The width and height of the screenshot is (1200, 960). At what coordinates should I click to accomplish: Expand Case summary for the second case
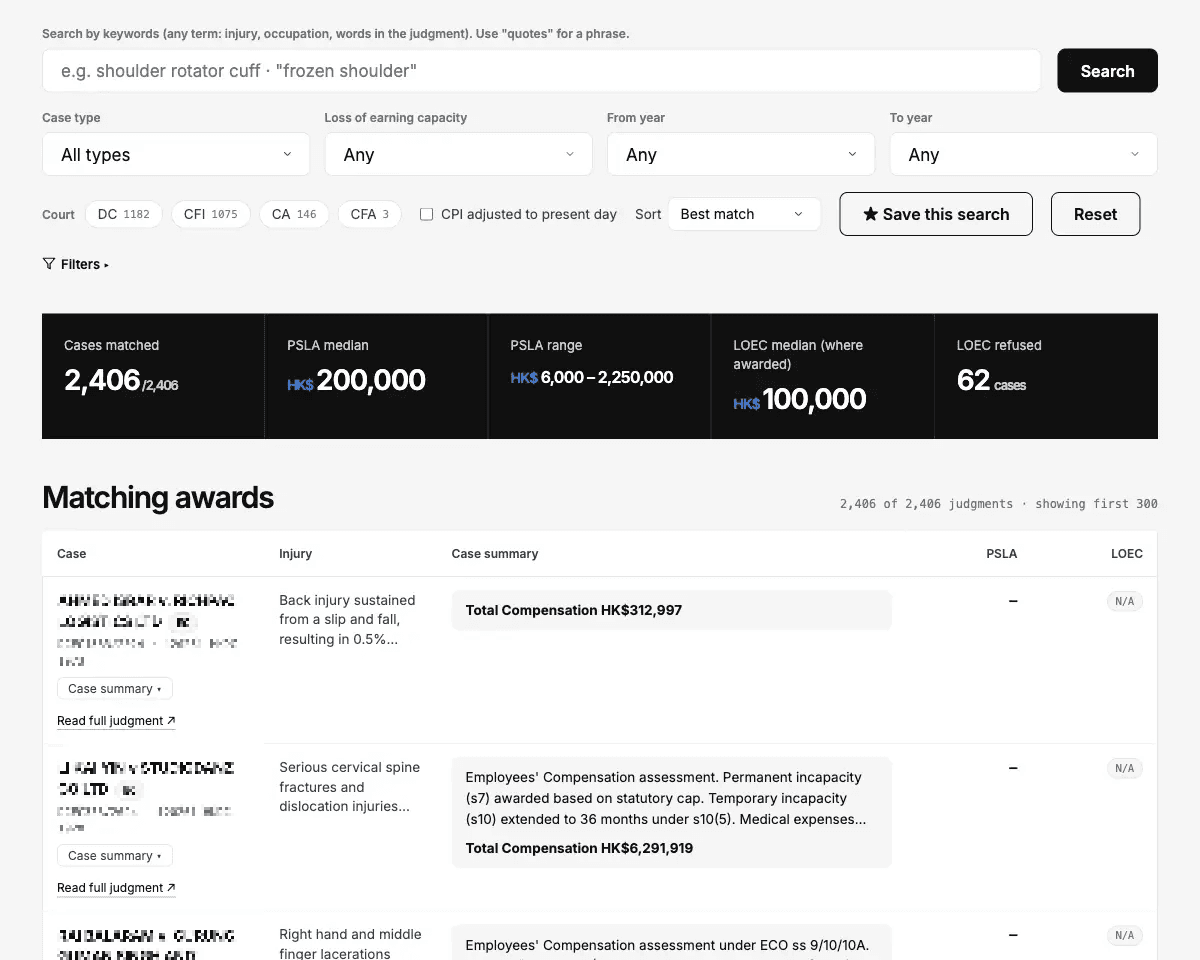click(115, 855)
